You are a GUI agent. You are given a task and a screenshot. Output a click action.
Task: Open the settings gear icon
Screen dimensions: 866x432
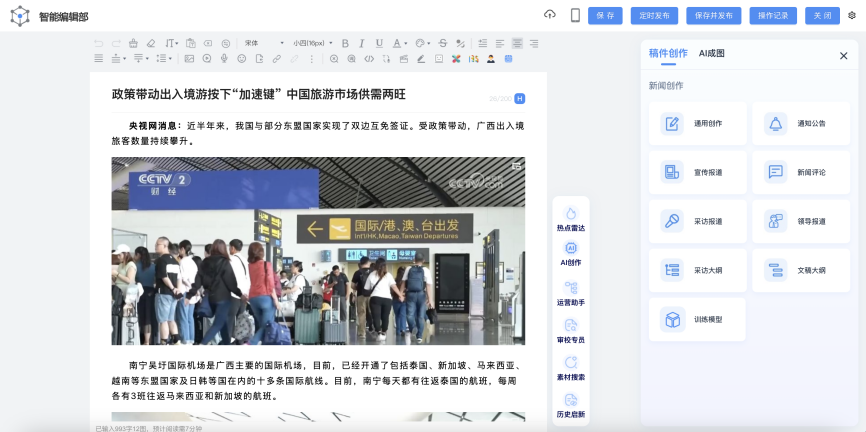pos(852,15)
